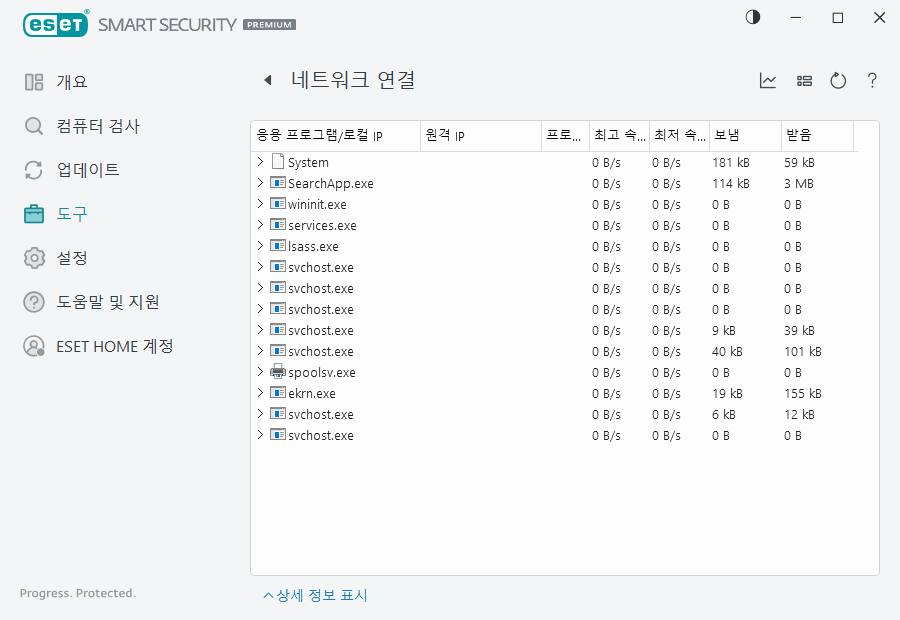900x620 pixels.
Task: Expand the ekrn.exe tree entry
Action: click(x=260, y=393)
